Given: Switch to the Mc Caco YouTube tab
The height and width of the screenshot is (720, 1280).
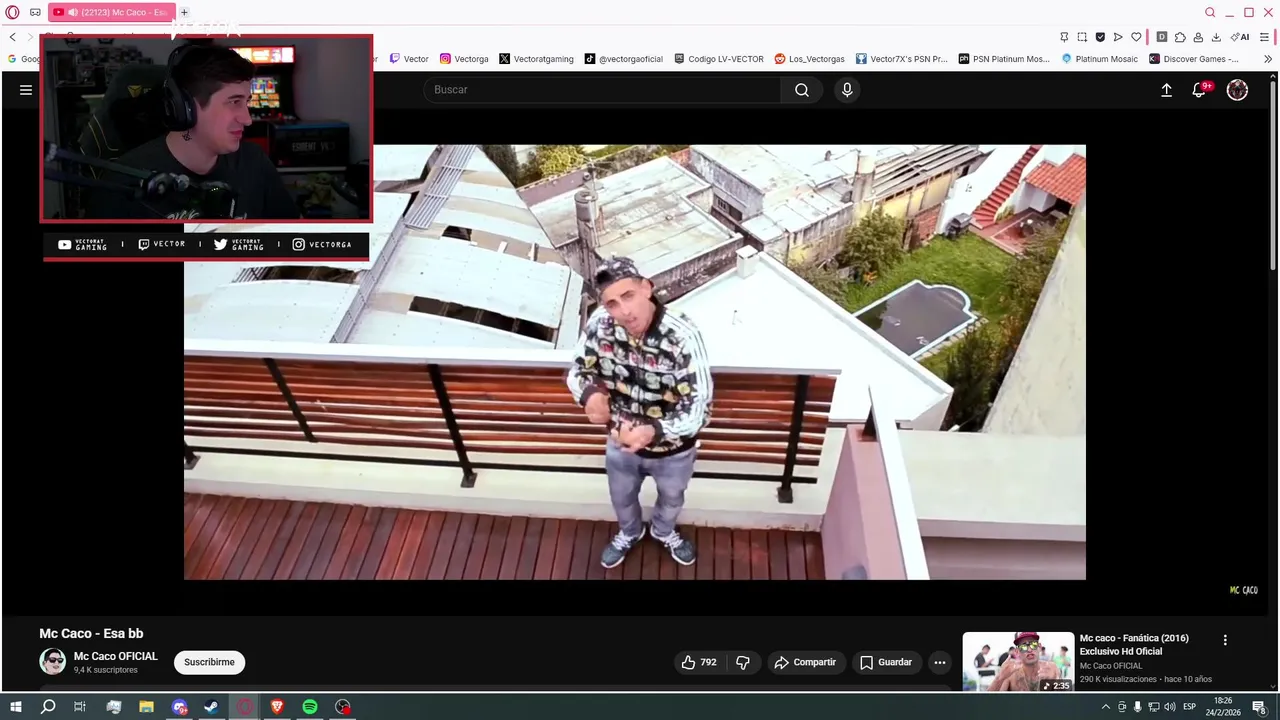Looking at the screenshot, I should (111, 12).
